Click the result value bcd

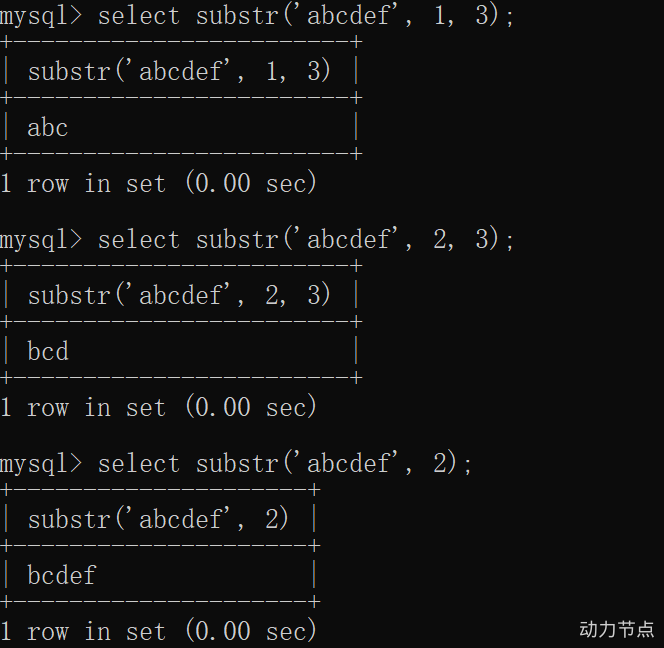tap(48, 351)
